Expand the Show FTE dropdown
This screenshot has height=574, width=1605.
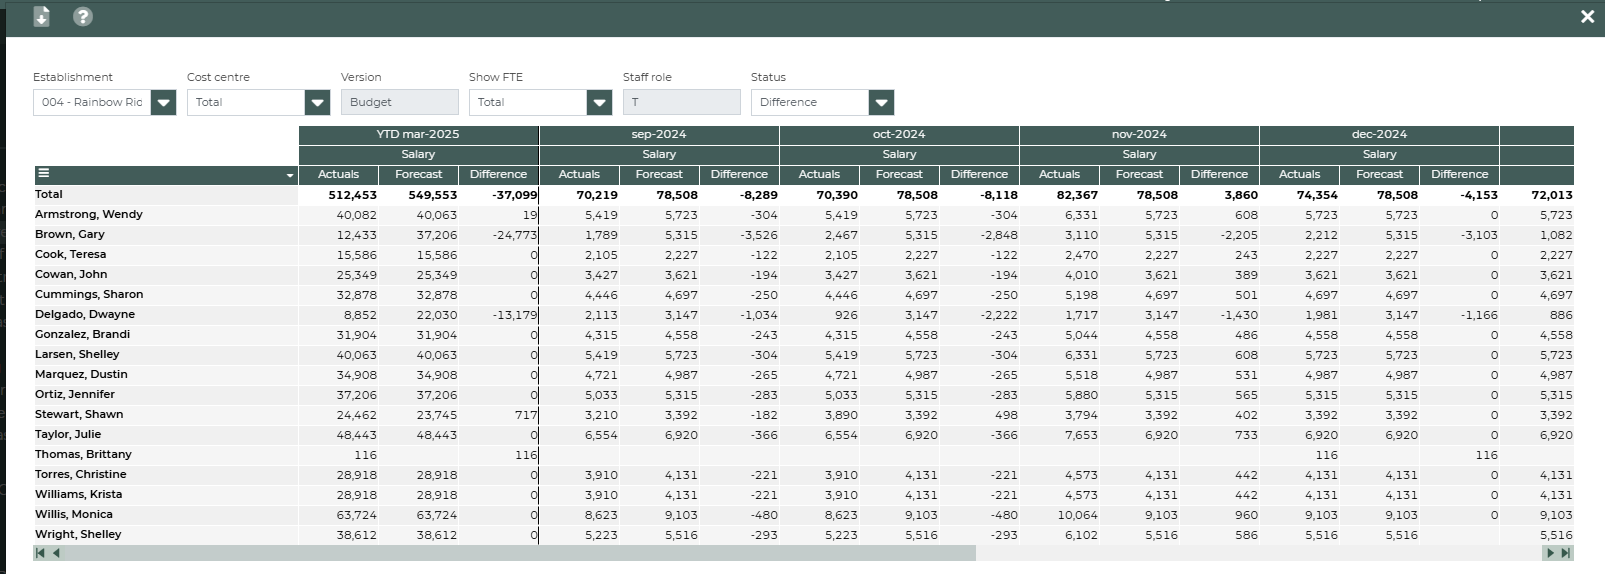point(599,102)
